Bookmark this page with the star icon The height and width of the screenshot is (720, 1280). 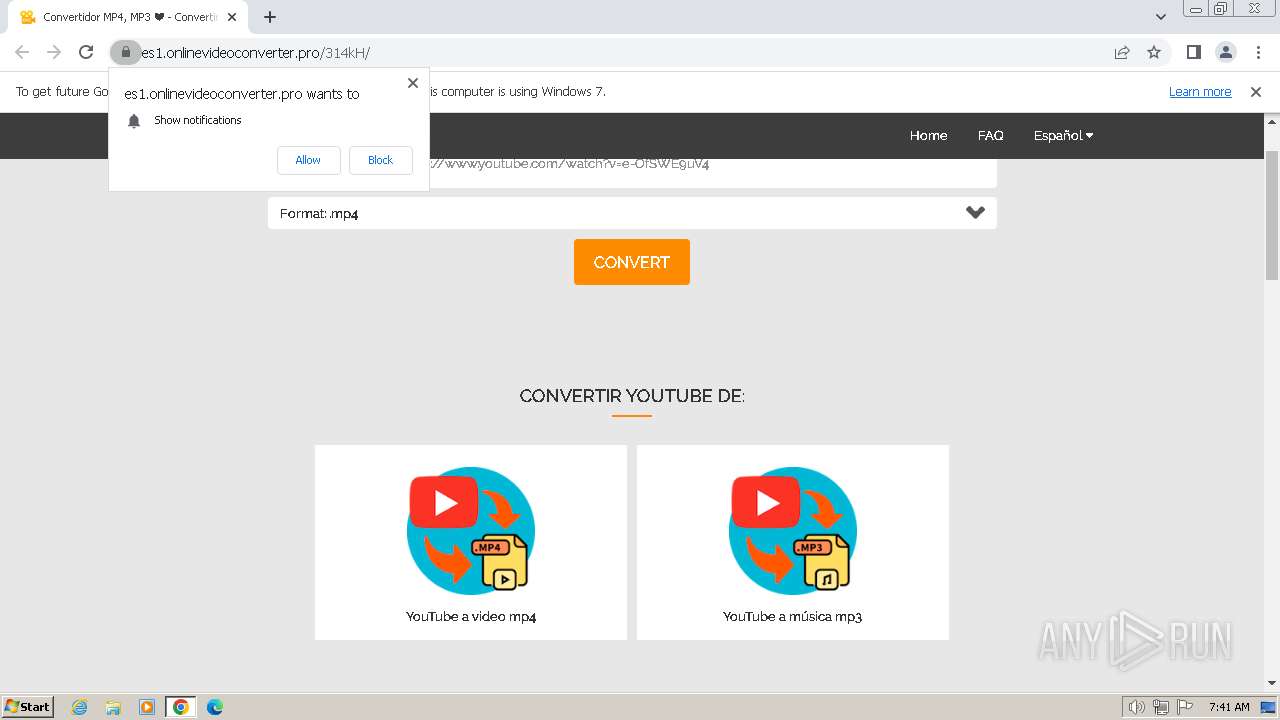pyautogui.click(x=1154, y=52)
